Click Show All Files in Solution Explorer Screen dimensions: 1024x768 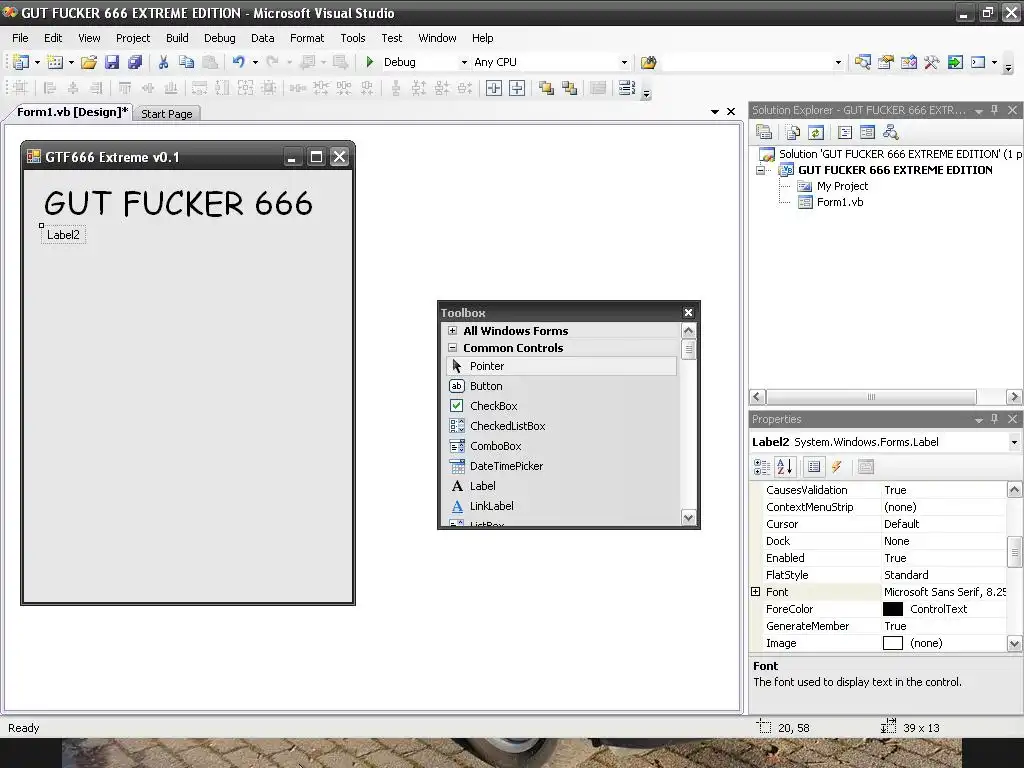793,133
